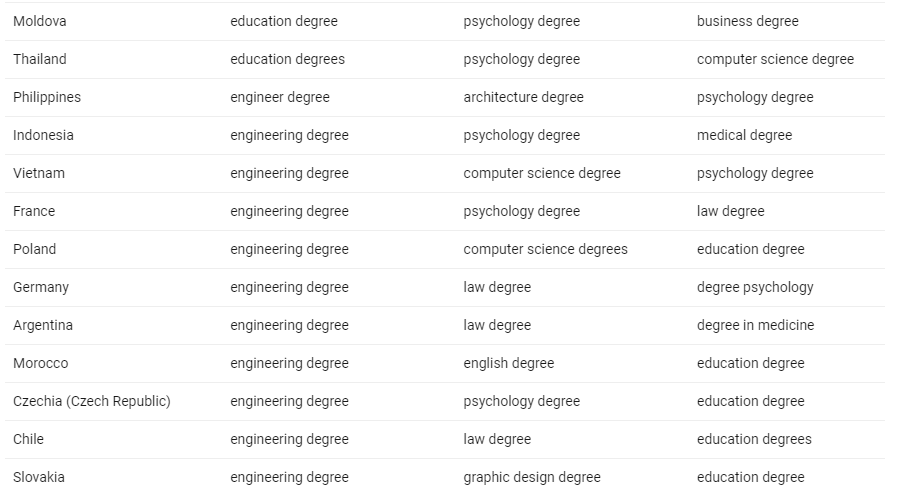
Task: Select the Thailand row label
Action: coord(40,59)
